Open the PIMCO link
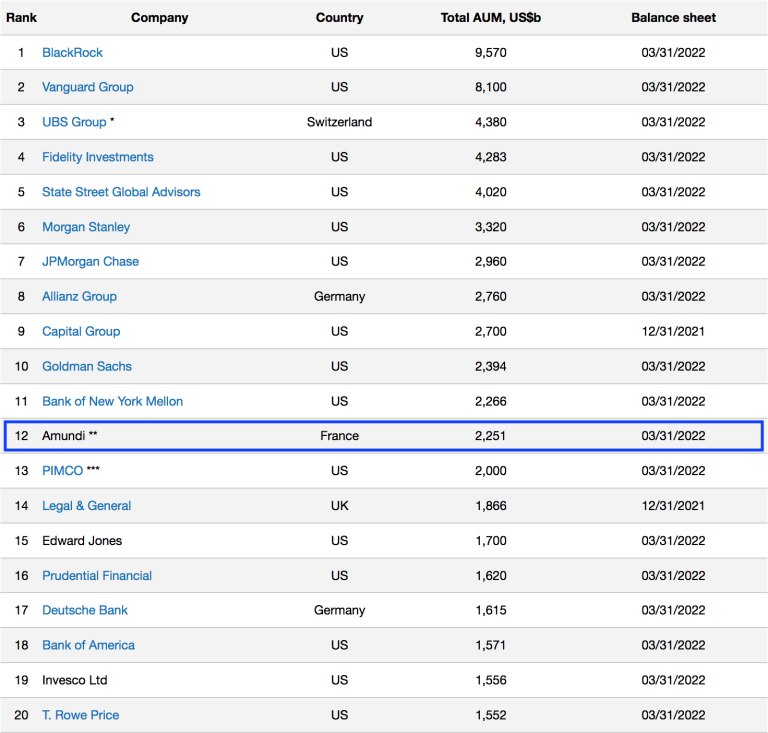 click(62, 471)
